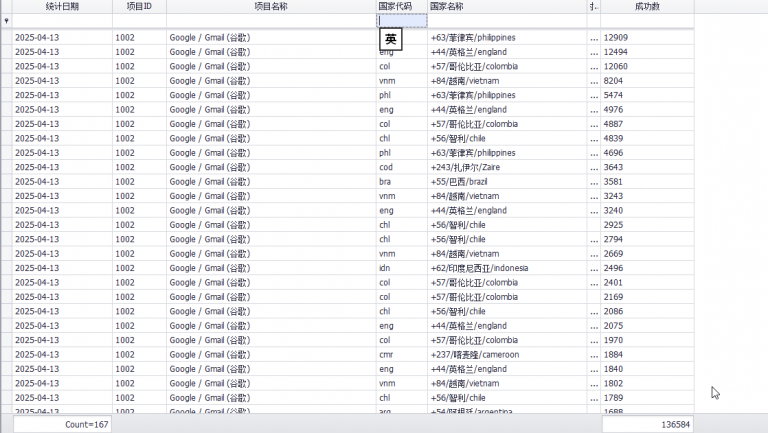Select the cell with value 8204
This screenshot has height=433, width=768.
click(647, 81)
